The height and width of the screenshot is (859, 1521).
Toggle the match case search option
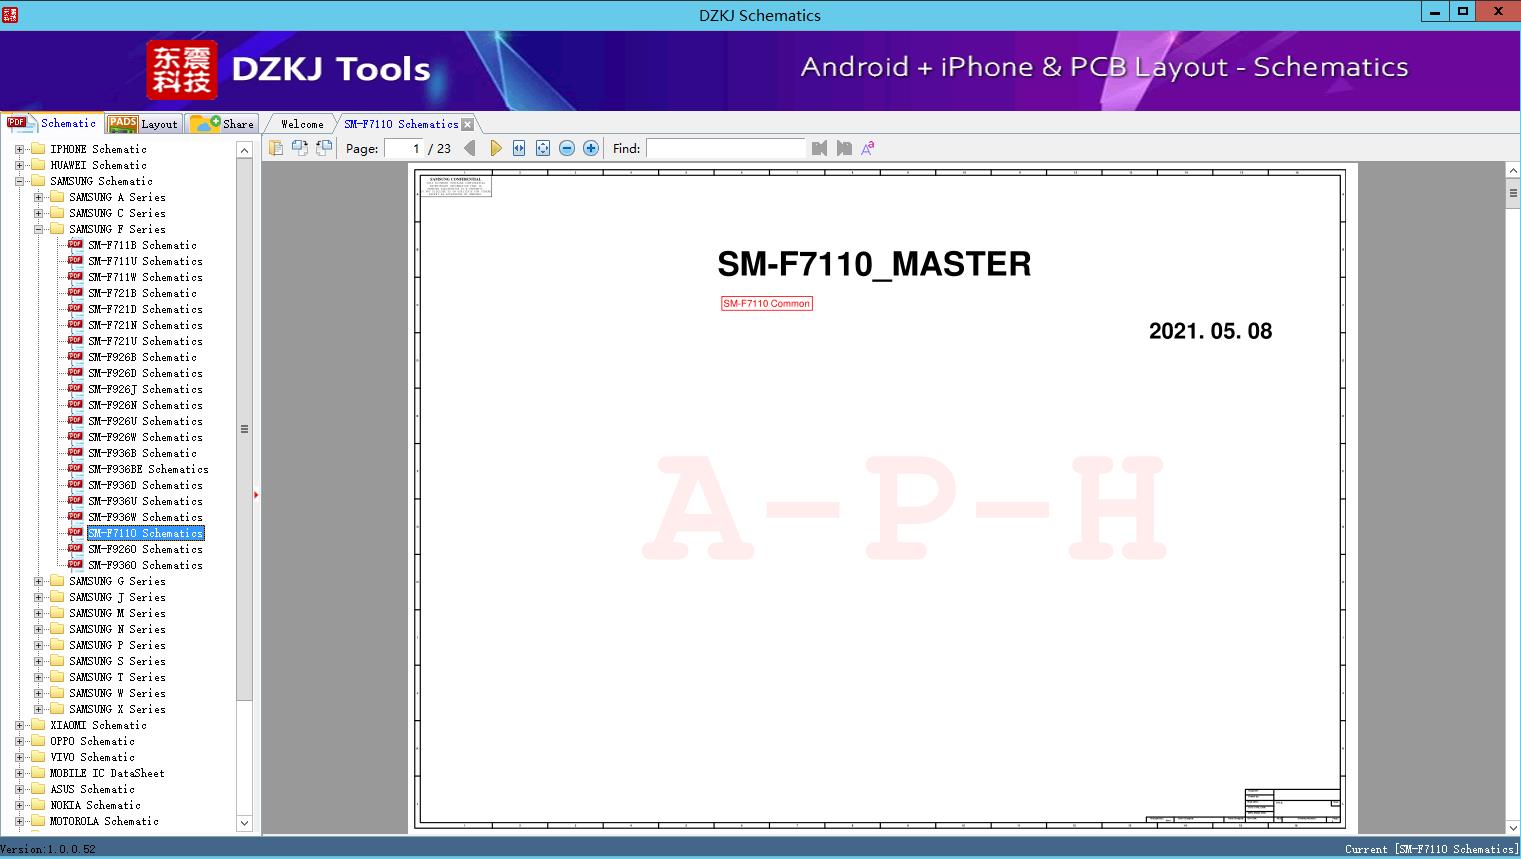tap(868, 148)
